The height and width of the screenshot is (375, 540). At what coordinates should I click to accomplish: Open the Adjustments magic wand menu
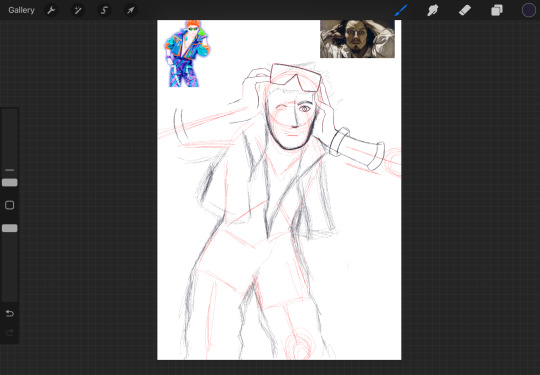click(78, 10)
